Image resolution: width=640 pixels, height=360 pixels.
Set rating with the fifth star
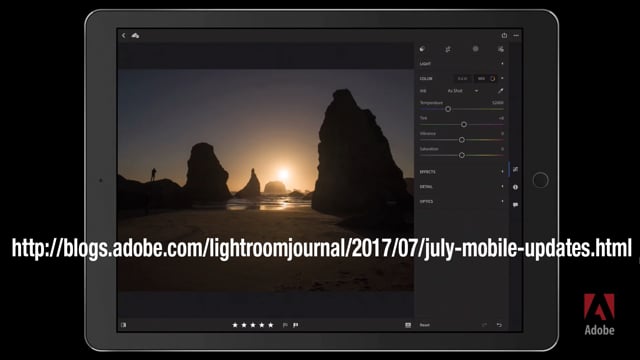coord(271,325)
